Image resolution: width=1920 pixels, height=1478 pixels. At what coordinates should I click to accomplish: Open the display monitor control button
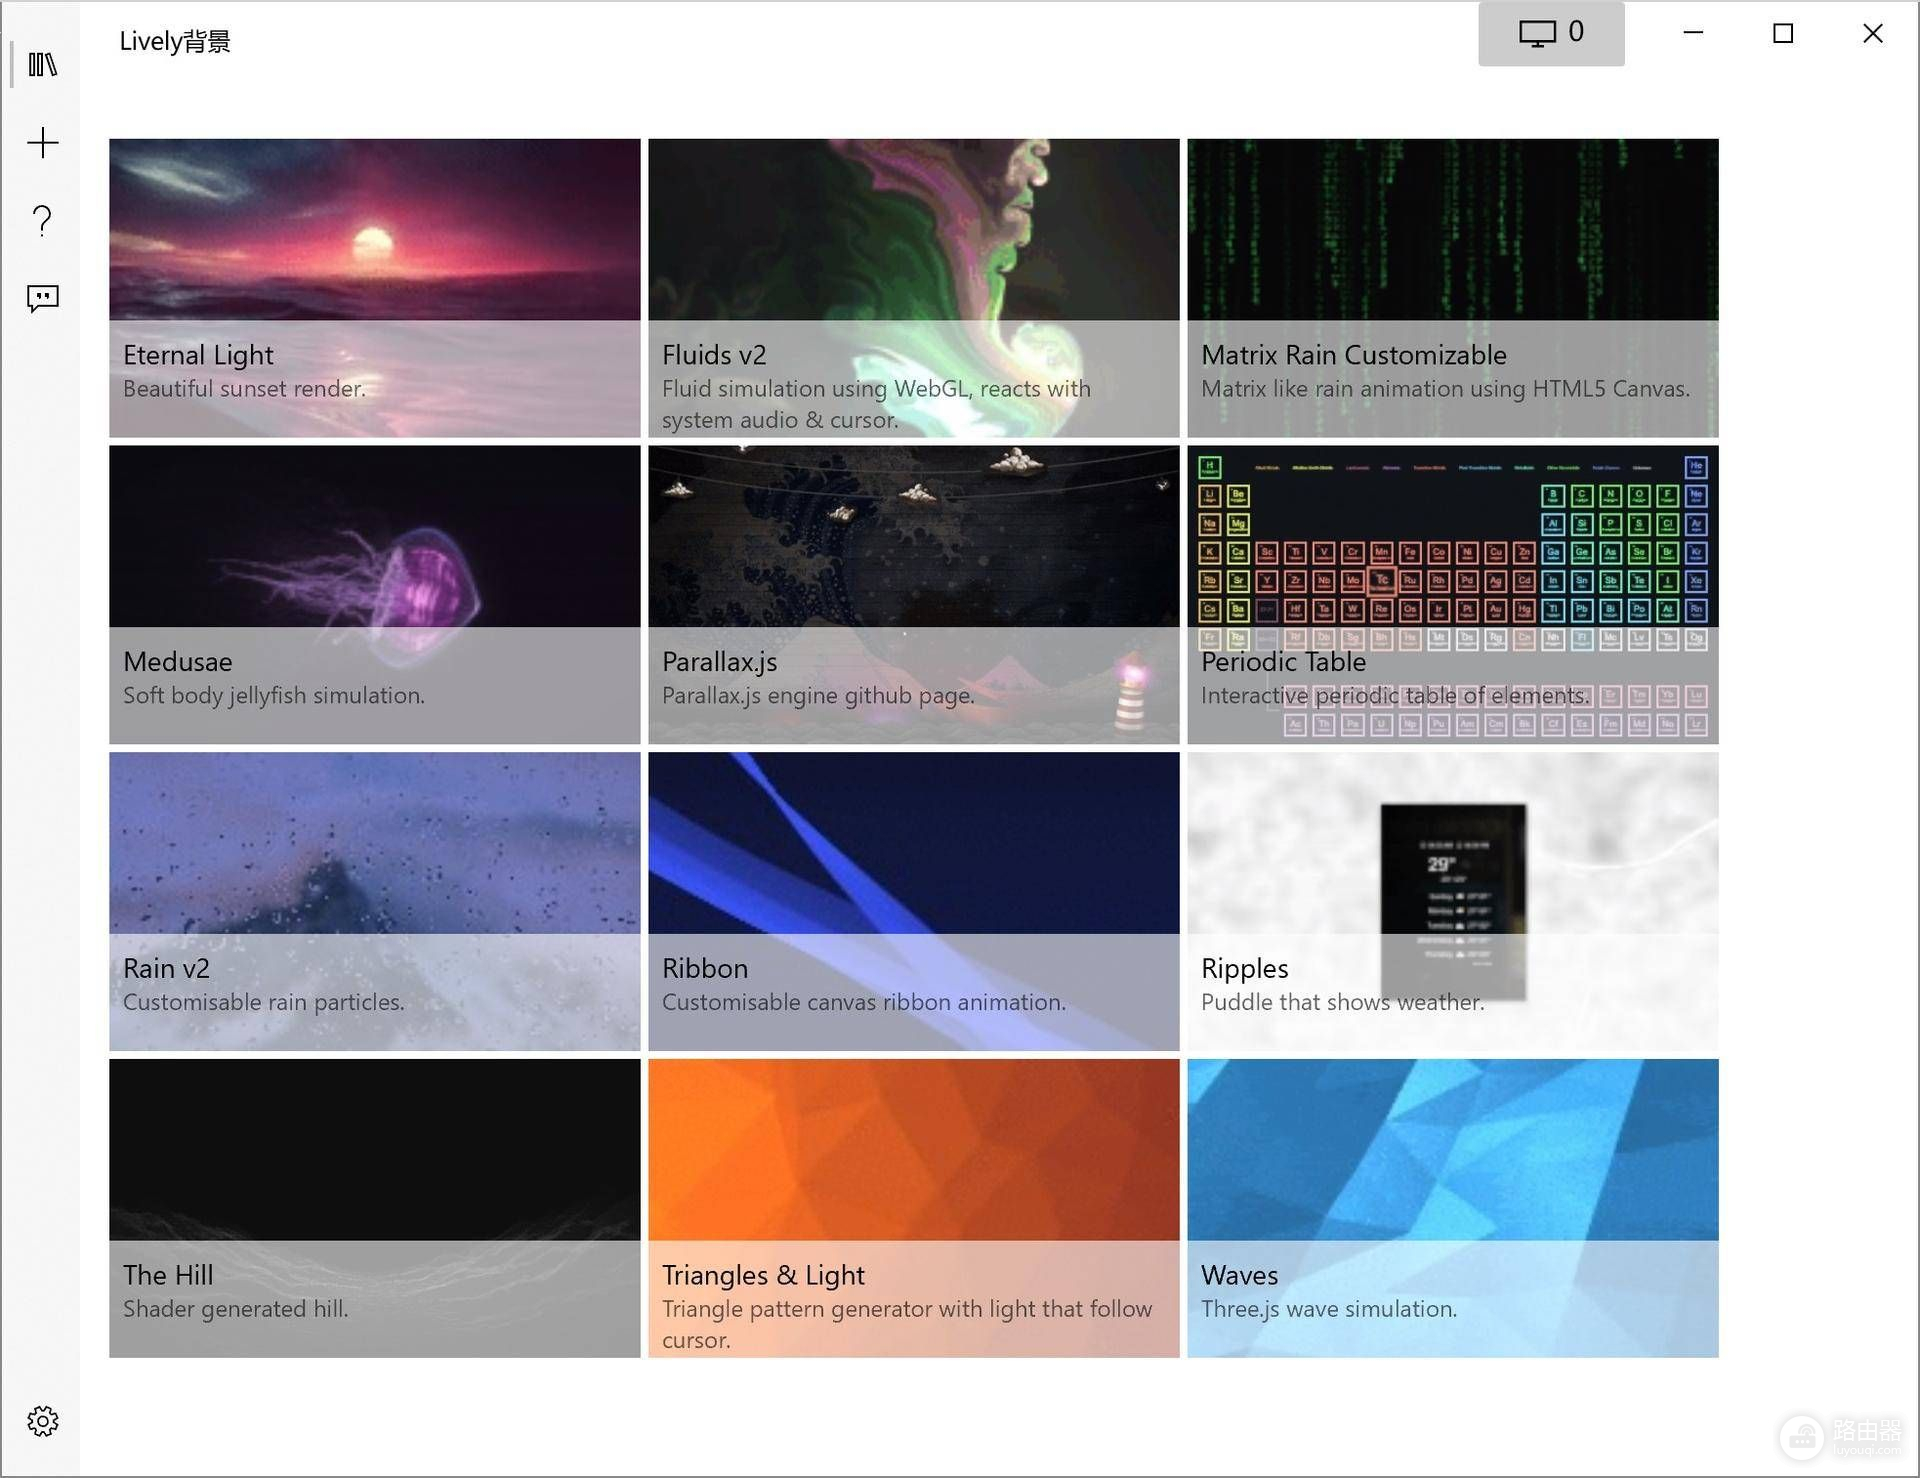coord(1551,34)
